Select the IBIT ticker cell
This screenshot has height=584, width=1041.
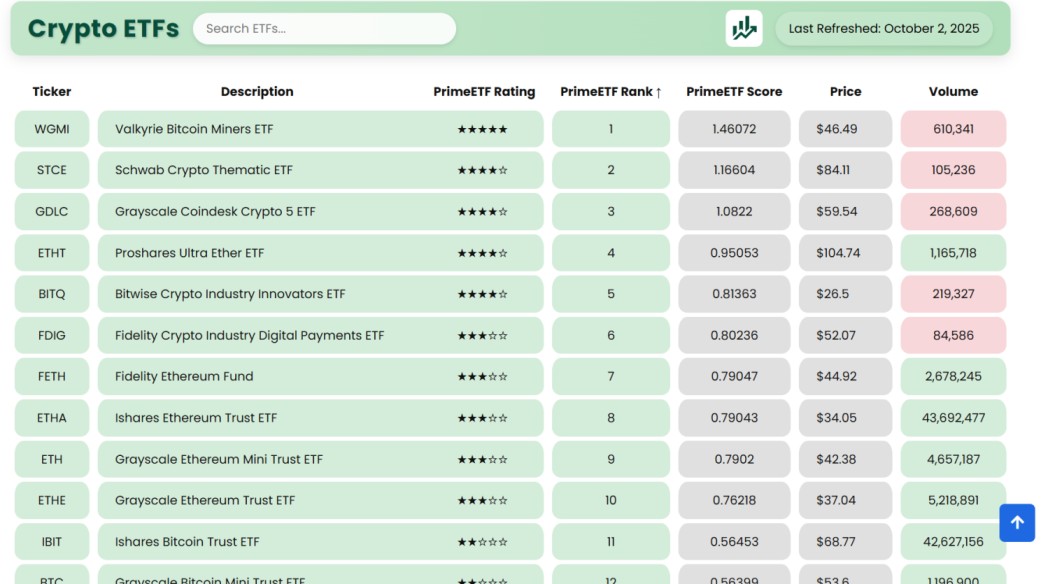(x=52, y=542)
